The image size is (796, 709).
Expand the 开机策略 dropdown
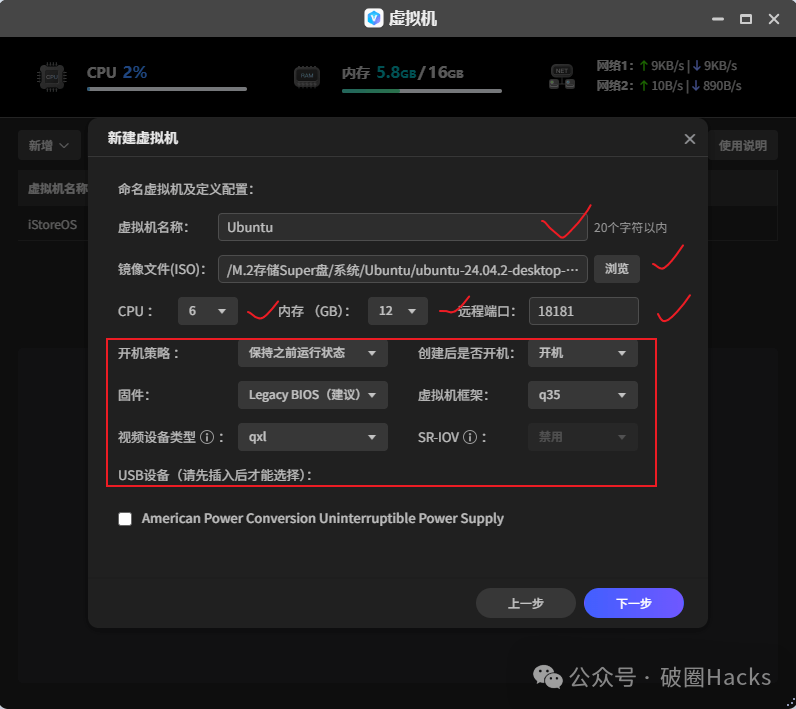[x=312, y=353]
